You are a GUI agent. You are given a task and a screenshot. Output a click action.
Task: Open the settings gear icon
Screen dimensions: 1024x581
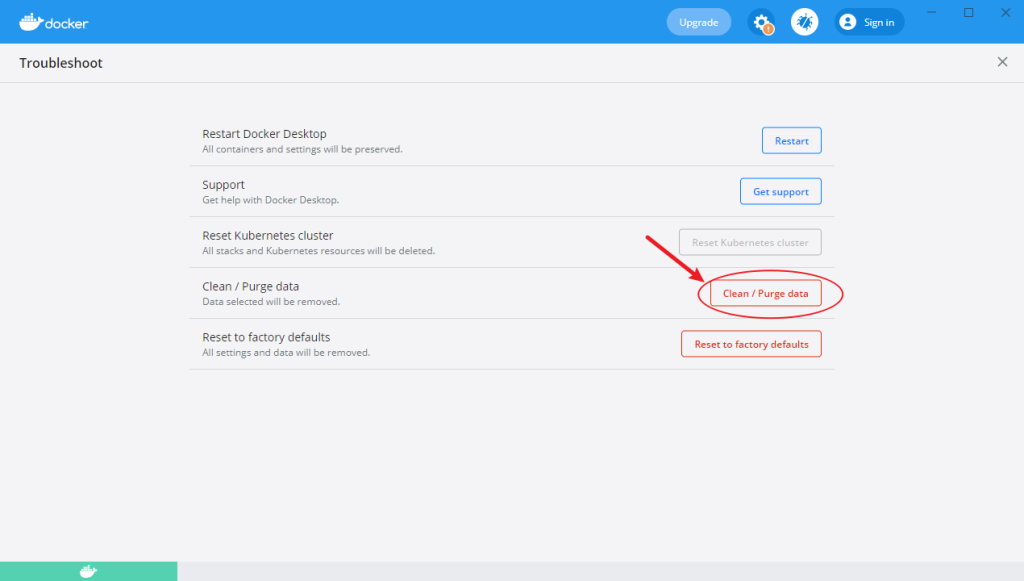(x=761, y=22)
